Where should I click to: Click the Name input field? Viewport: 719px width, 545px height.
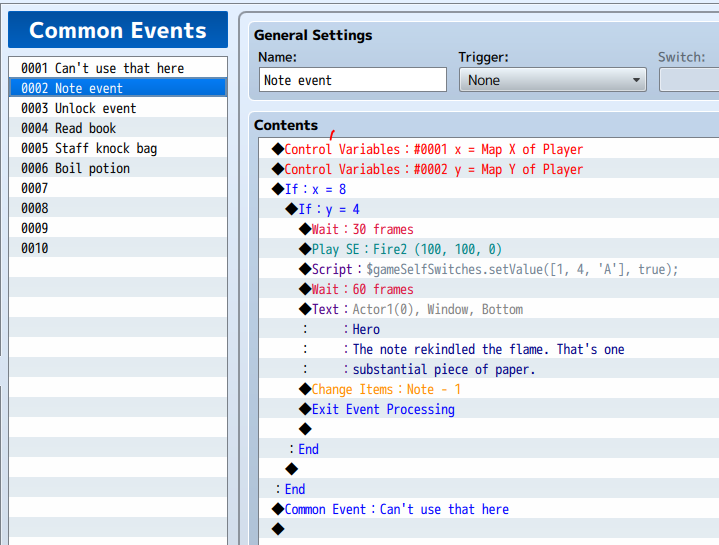click(x=352, y=80)
